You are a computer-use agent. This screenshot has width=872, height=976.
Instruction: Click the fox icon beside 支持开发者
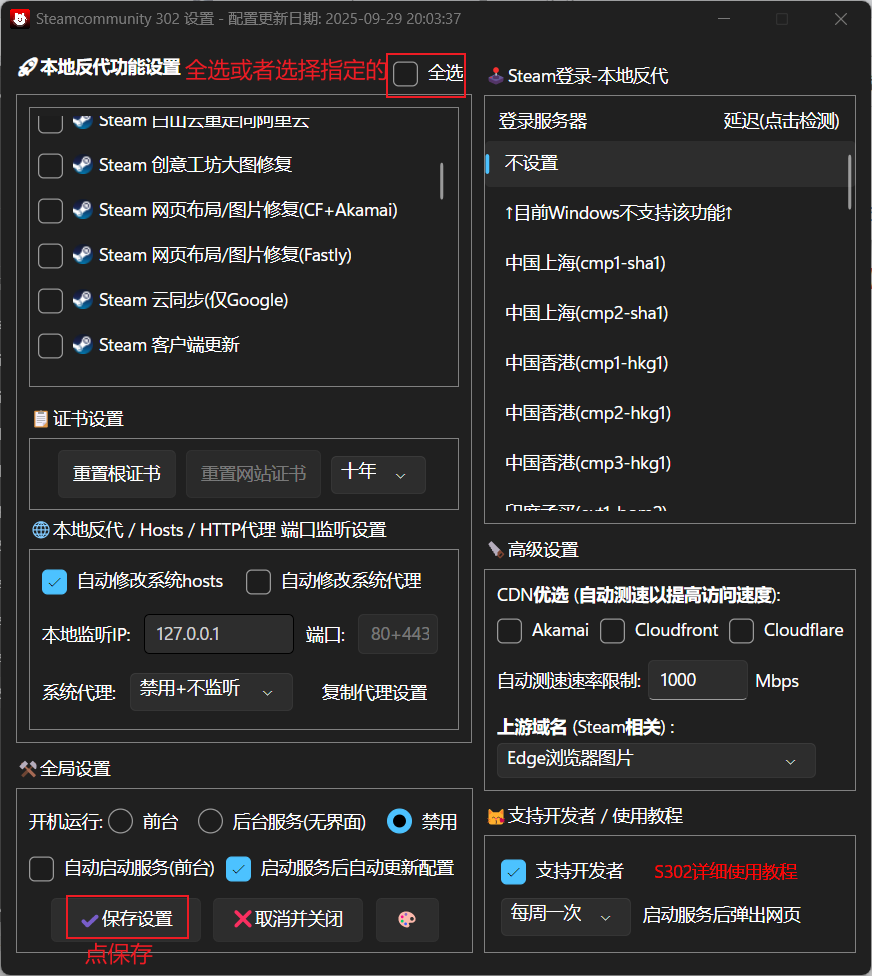pyautogui.click(x=497, y=816)
